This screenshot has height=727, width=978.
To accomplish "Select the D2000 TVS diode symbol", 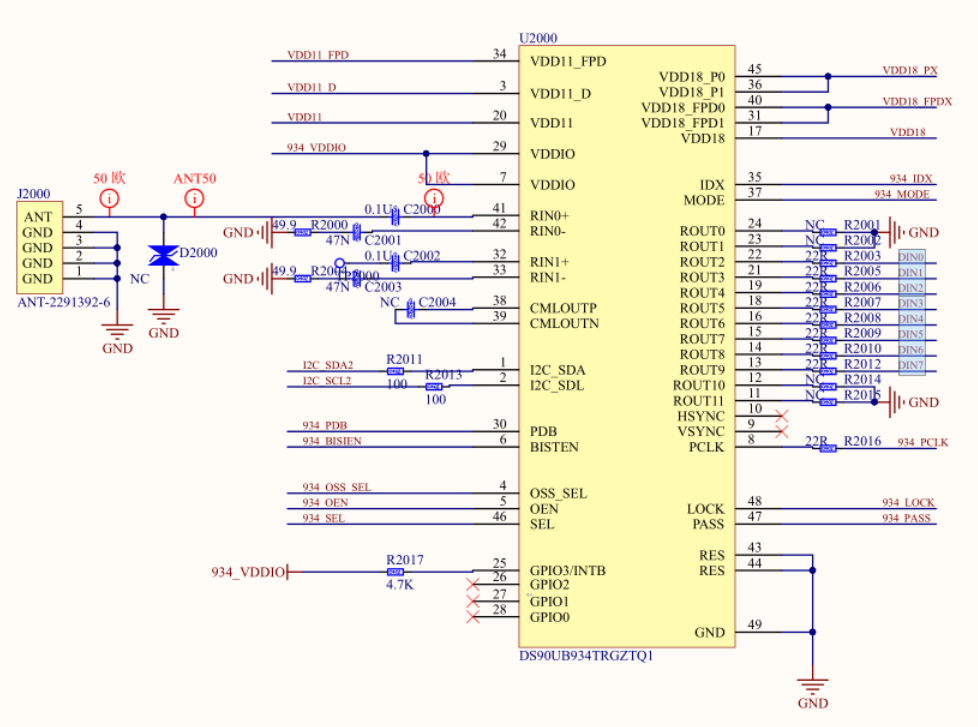I will 163,255.
